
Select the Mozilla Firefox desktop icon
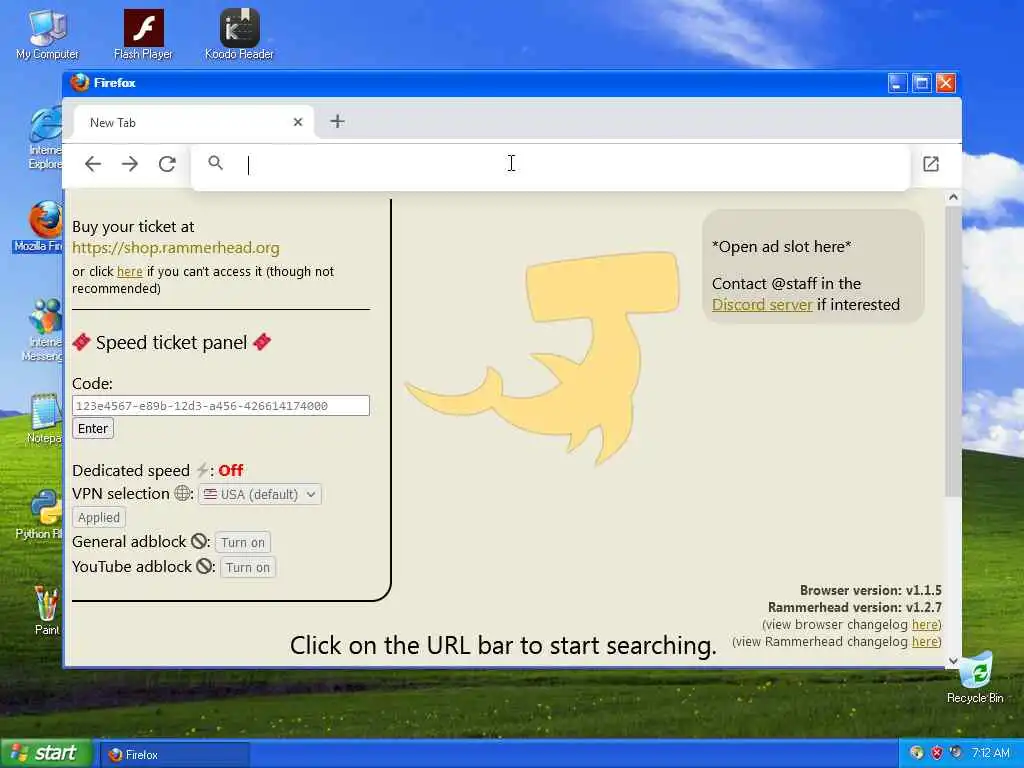(39, 226)
